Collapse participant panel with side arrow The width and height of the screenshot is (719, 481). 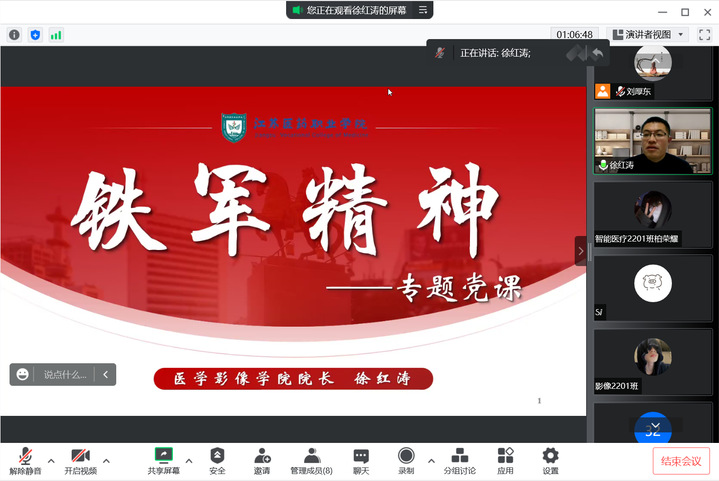pos(580,251)
